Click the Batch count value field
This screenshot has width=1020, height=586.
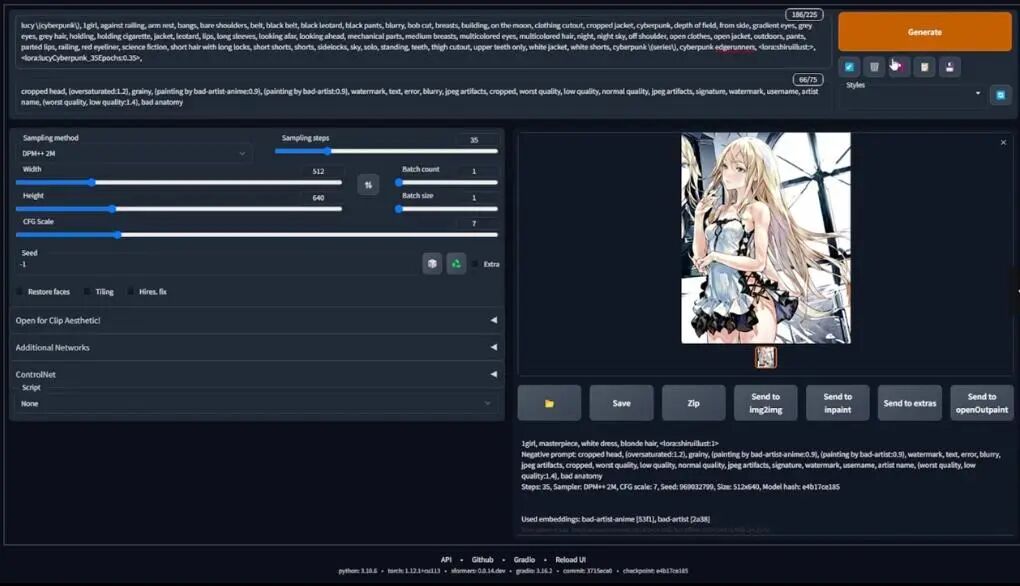[x=476, y=171]
